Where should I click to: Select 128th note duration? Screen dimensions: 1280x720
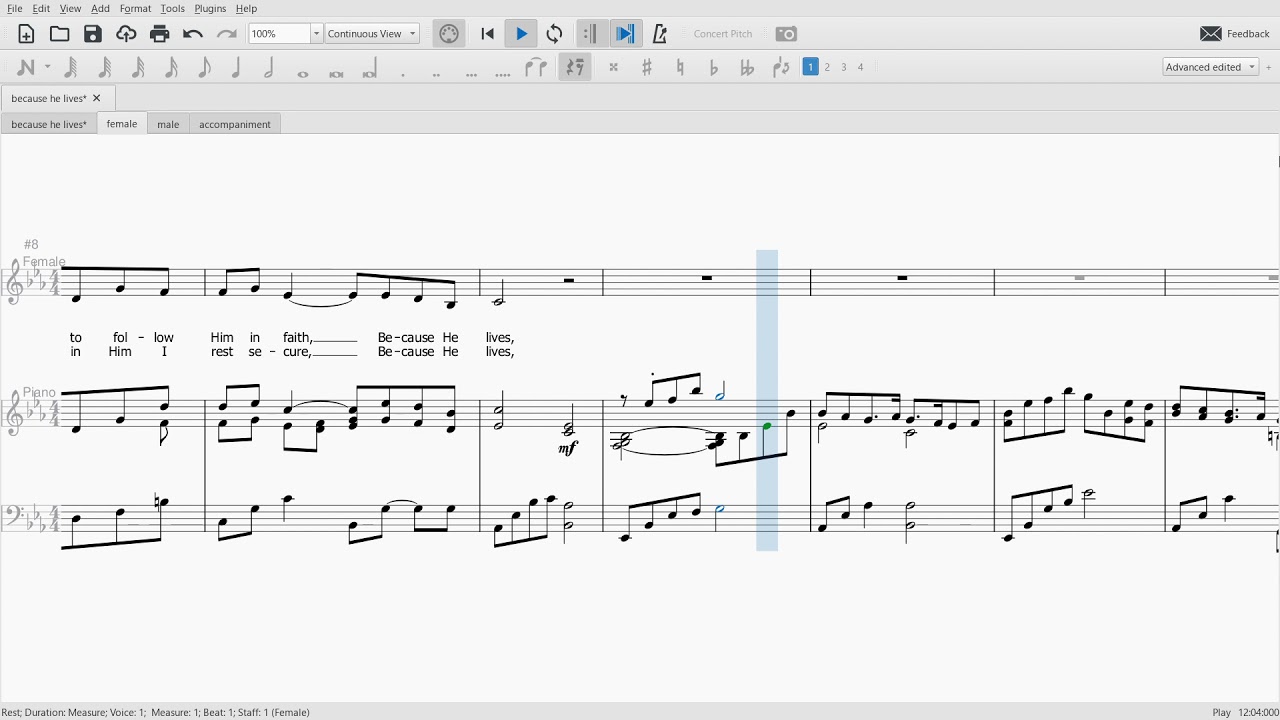click(x=72, y=67)
